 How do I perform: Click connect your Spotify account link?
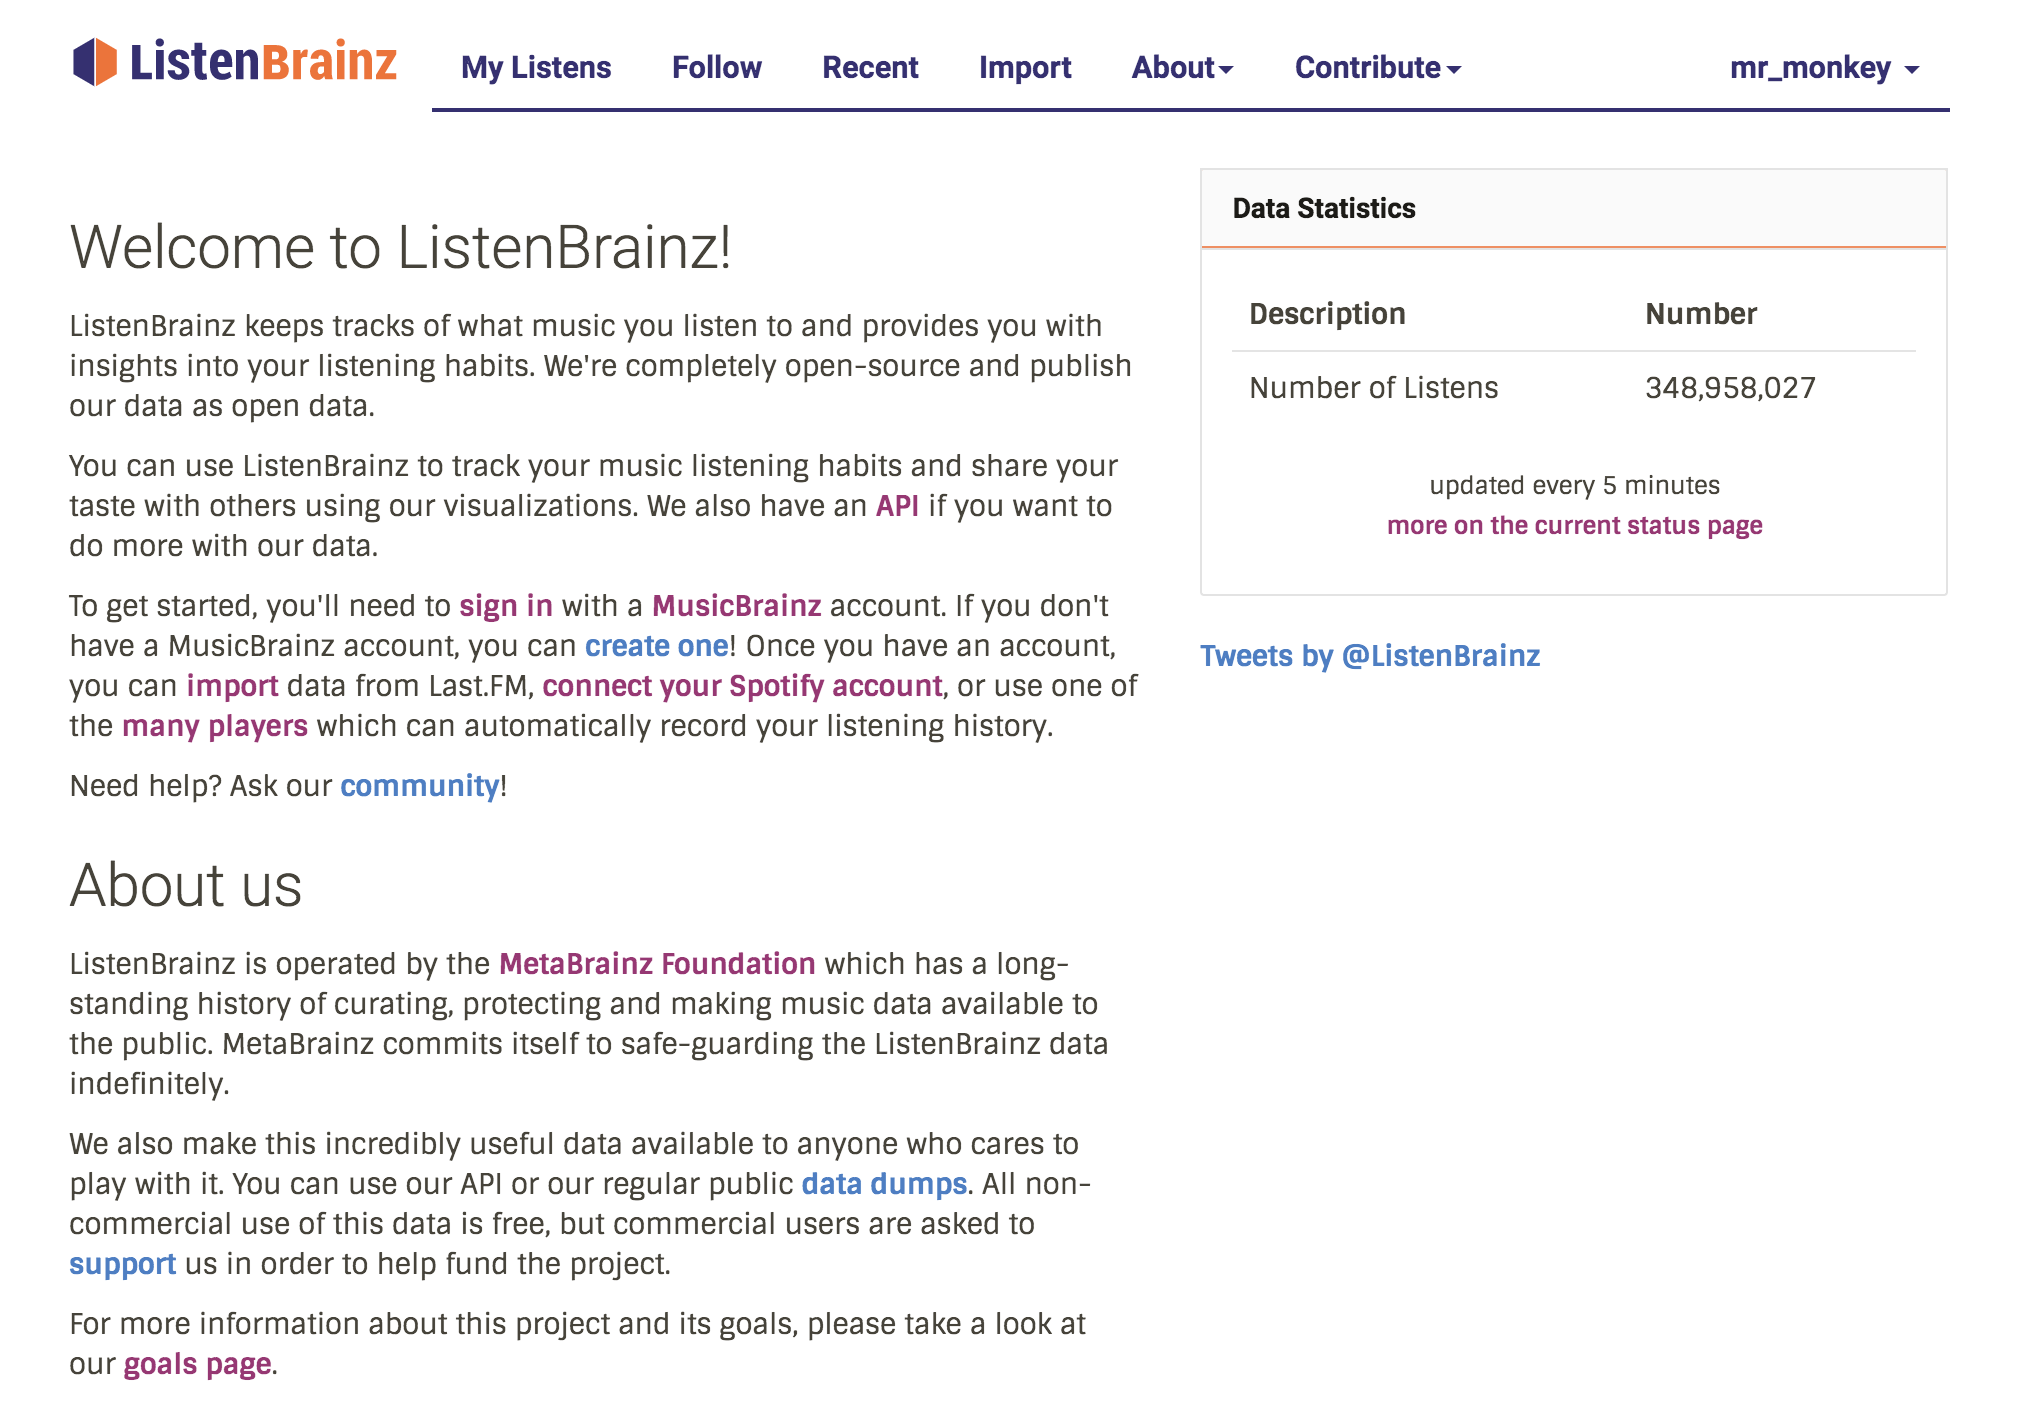(742, 686)
